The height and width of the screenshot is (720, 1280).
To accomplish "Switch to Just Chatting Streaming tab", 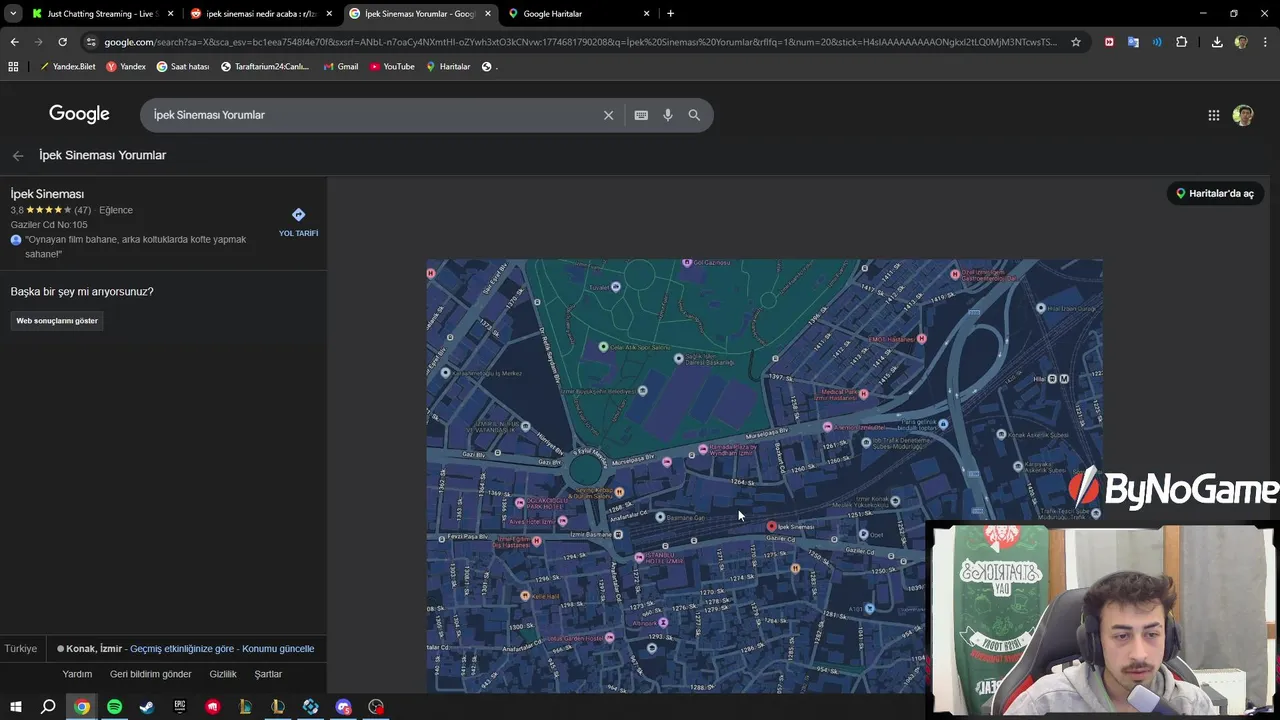I will pos(101,14).
